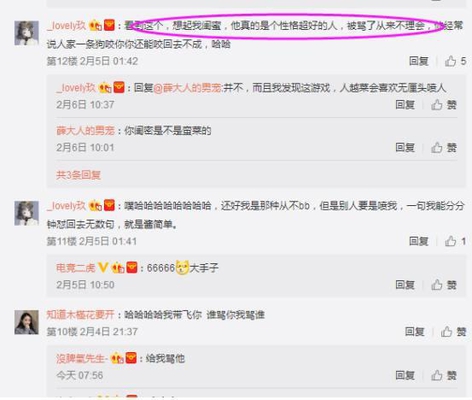Reply to the 11th floor comment
472x400 pixels.
point(419,241)
